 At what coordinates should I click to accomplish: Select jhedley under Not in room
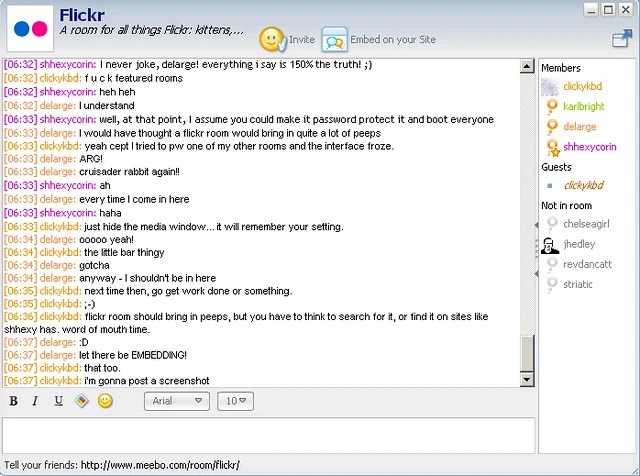[579, 245]
